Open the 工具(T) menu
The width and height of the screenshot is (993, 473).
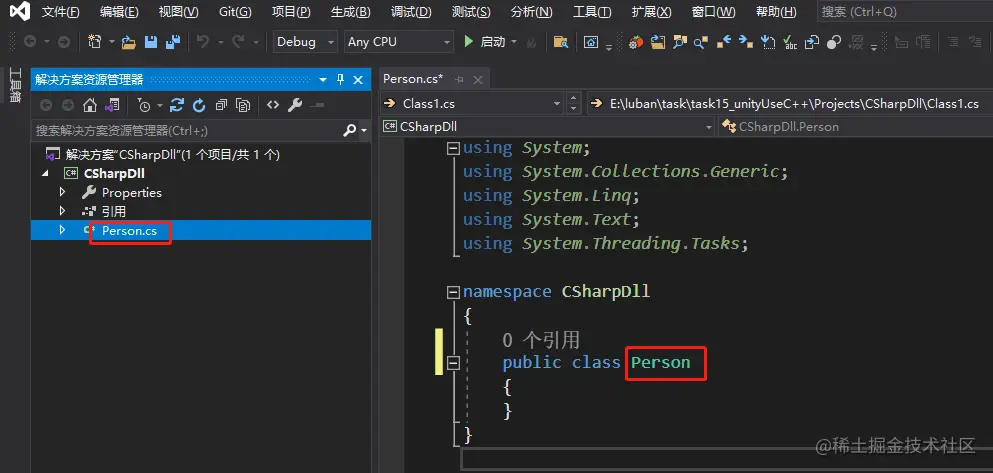pyautogui.click(x=592, y=12)
